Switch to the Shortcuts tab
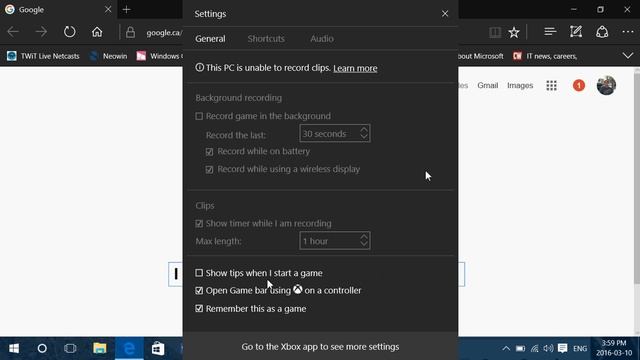The width and height of the screenshot is (640, 360). pyautogui.click(x=266, y=39)
